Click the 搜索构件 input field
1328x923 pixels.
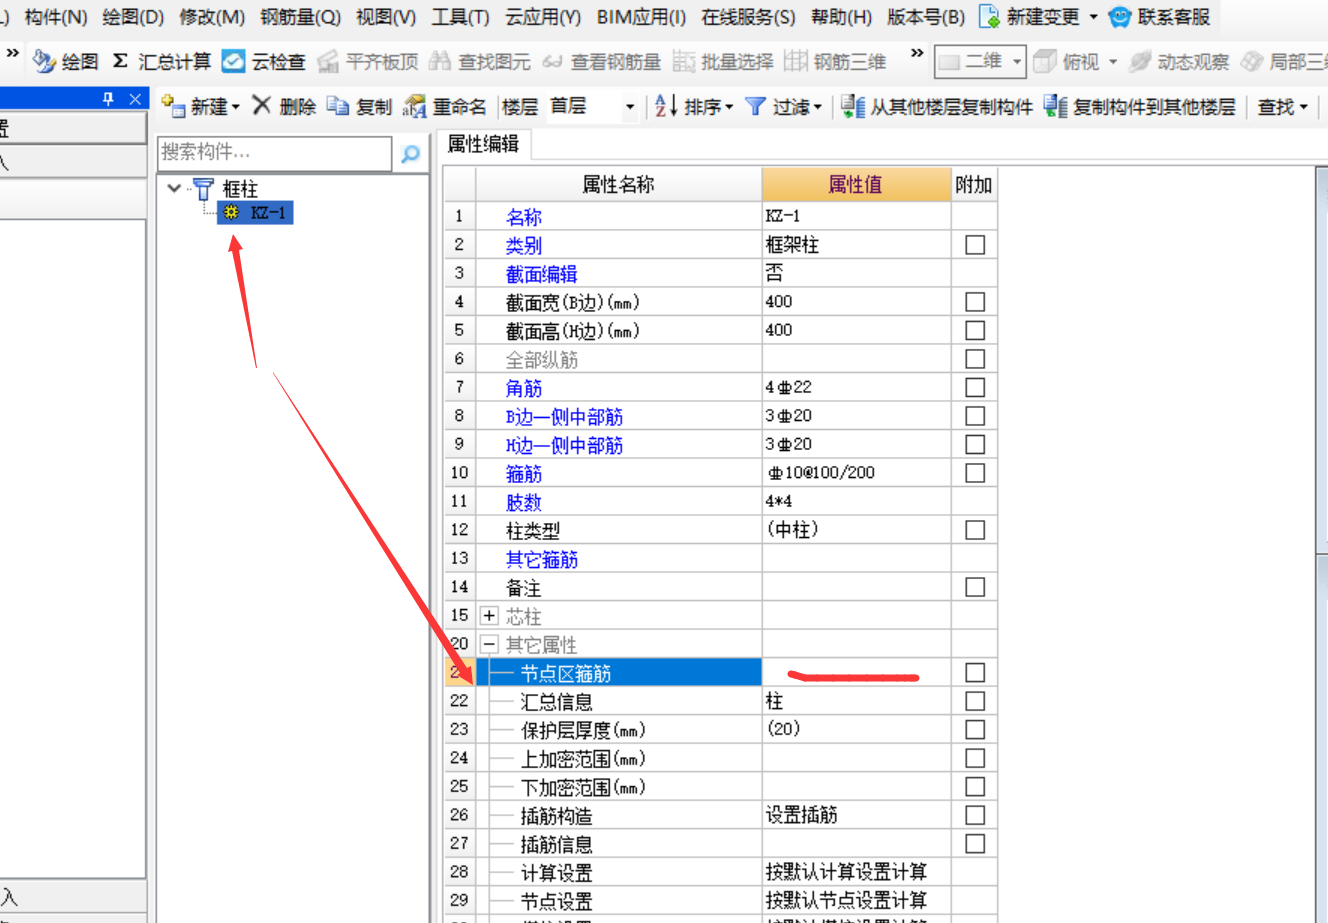pos(274,153)
